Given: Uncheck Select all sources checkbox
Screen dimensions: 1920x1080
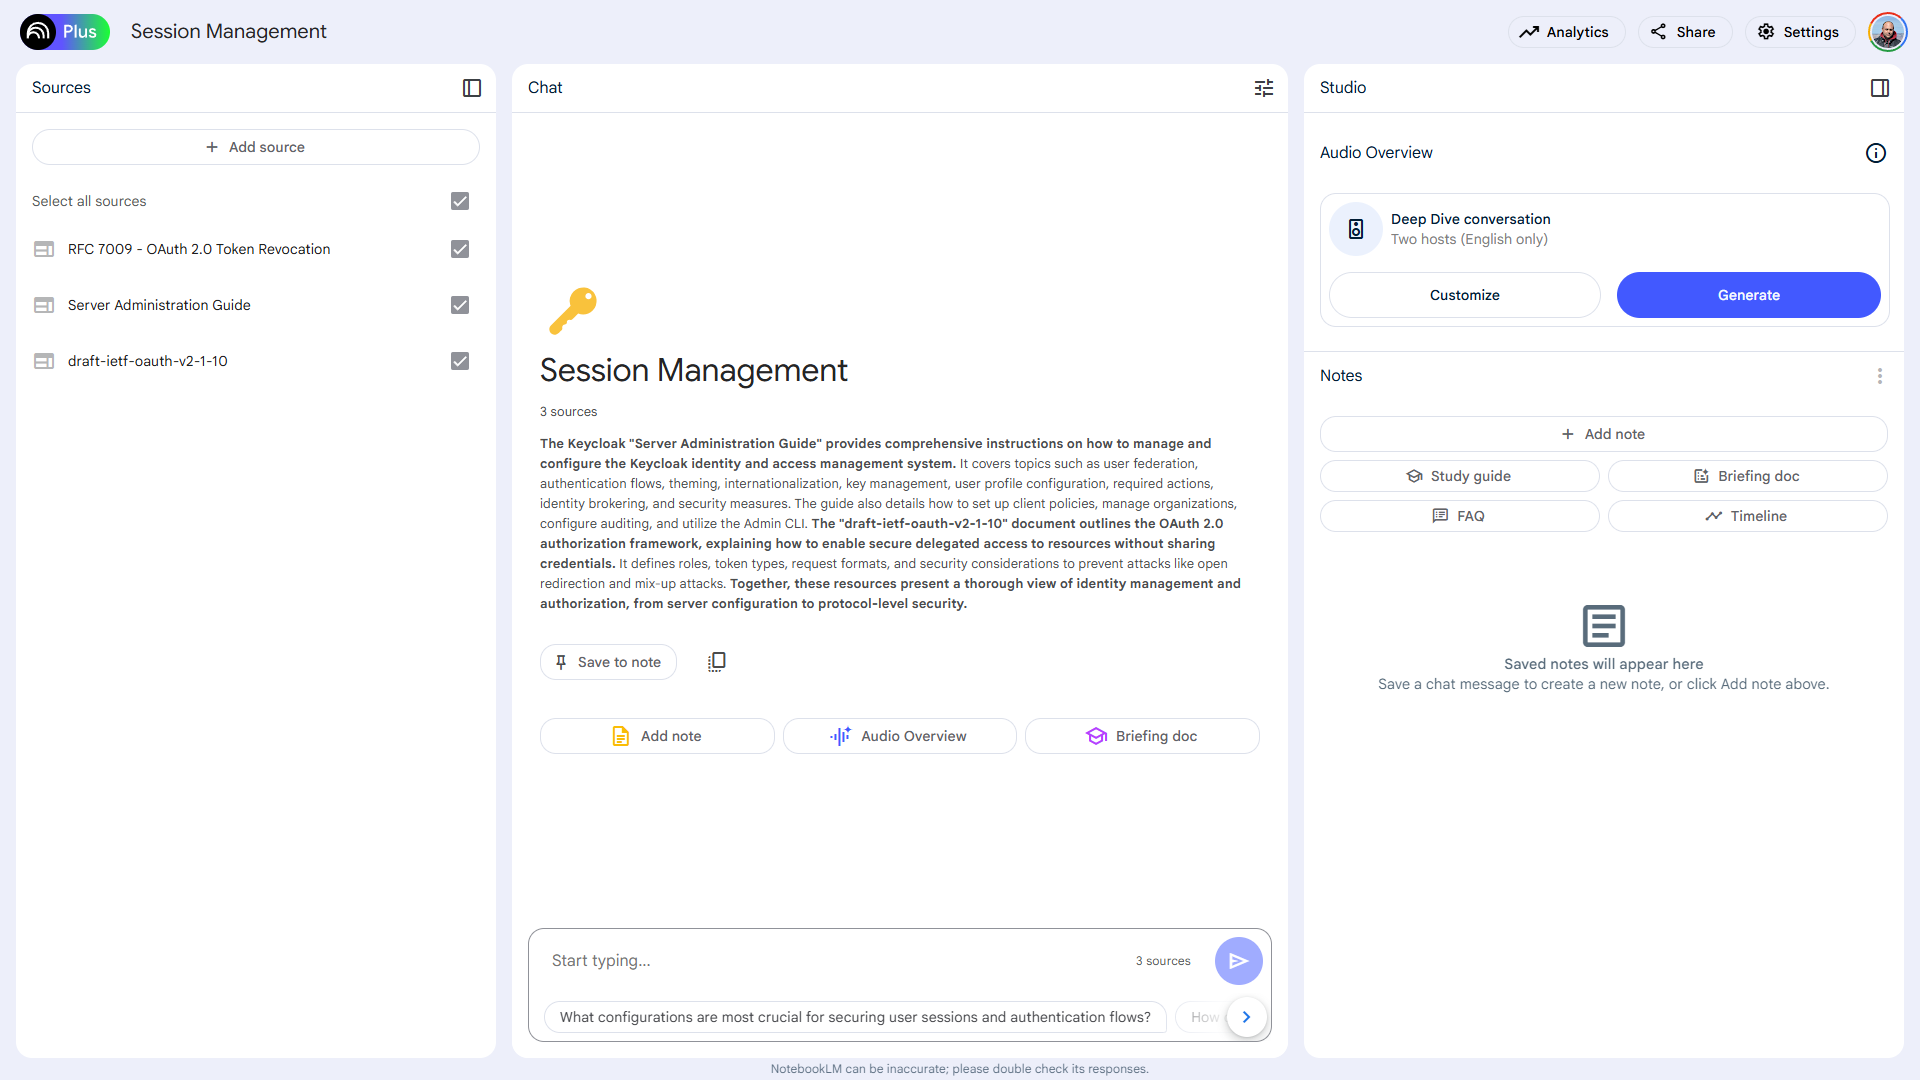Looking at the screenshot, I should (460, 201).
